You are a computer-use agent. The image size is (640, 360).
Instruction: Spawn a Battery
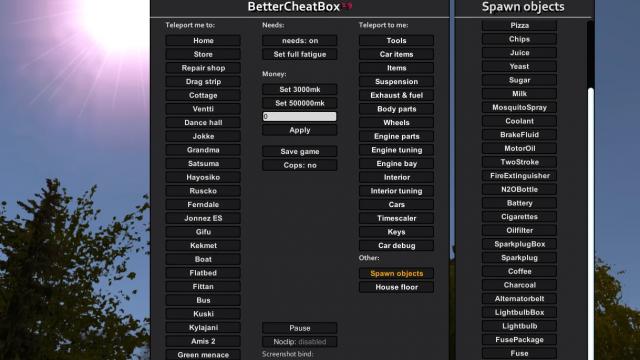519,203
